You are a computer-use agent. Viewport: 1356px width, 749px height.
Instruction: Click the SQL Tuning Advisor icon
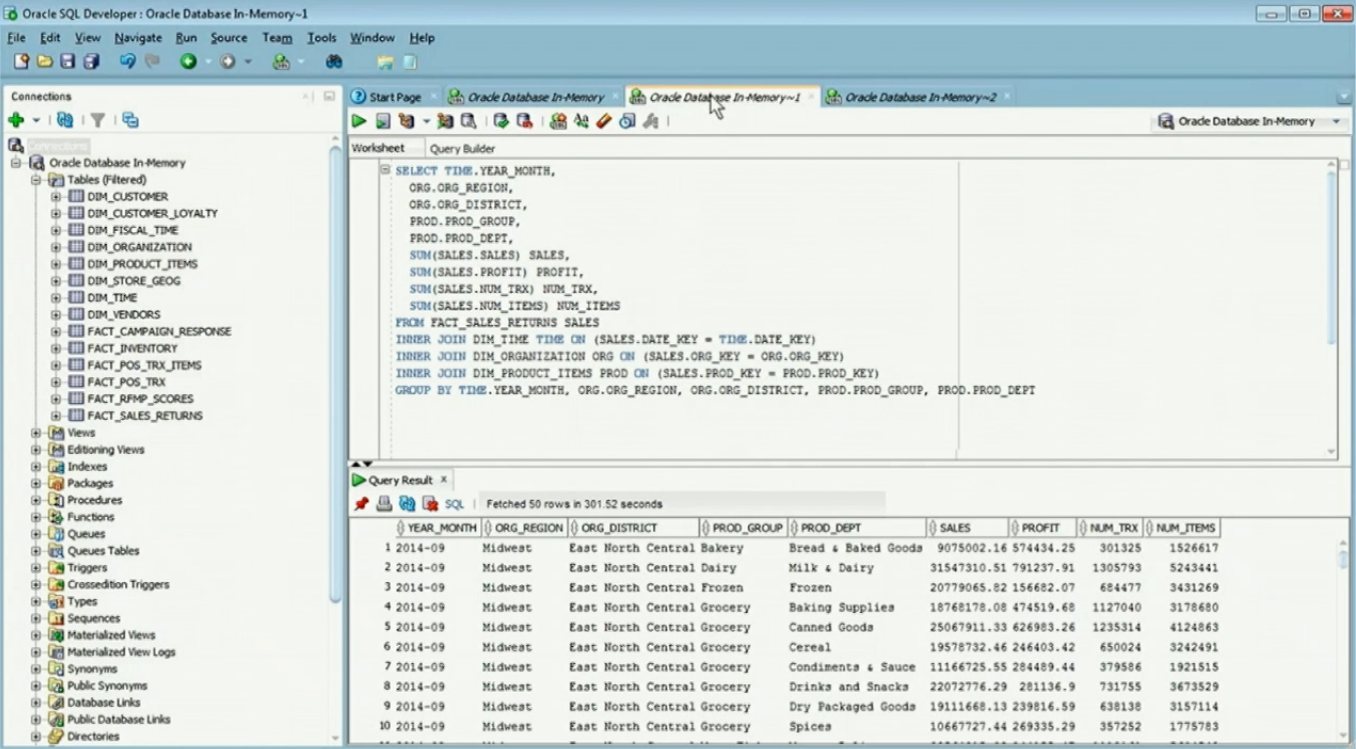point(468,121)
